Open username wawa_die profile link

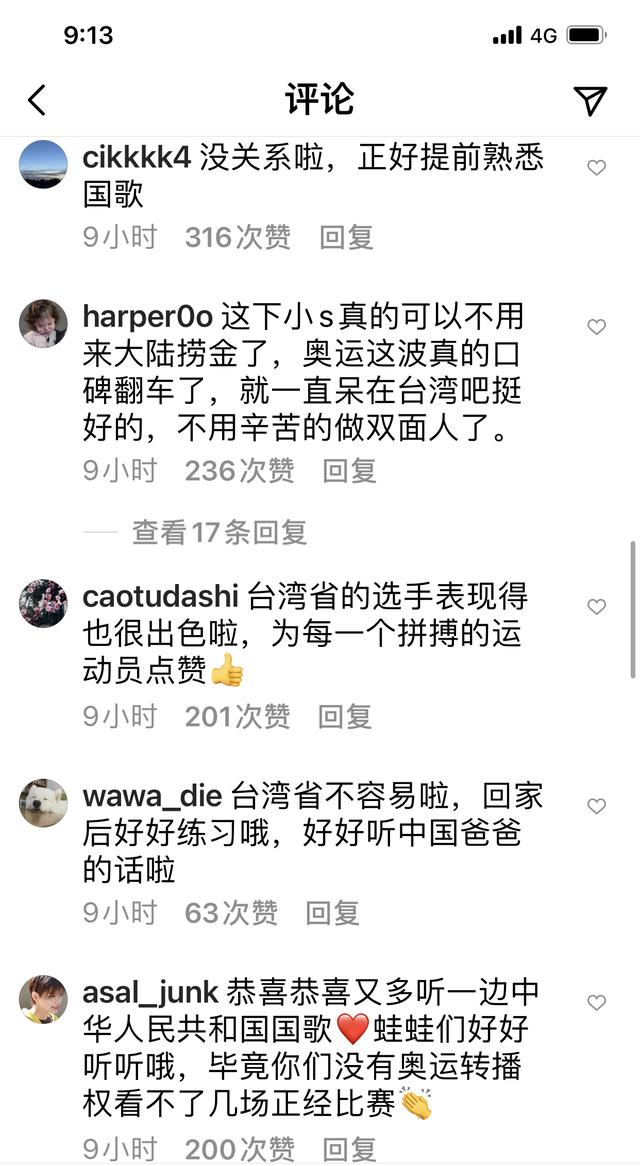pyautogui.click(x=152, y=797)
